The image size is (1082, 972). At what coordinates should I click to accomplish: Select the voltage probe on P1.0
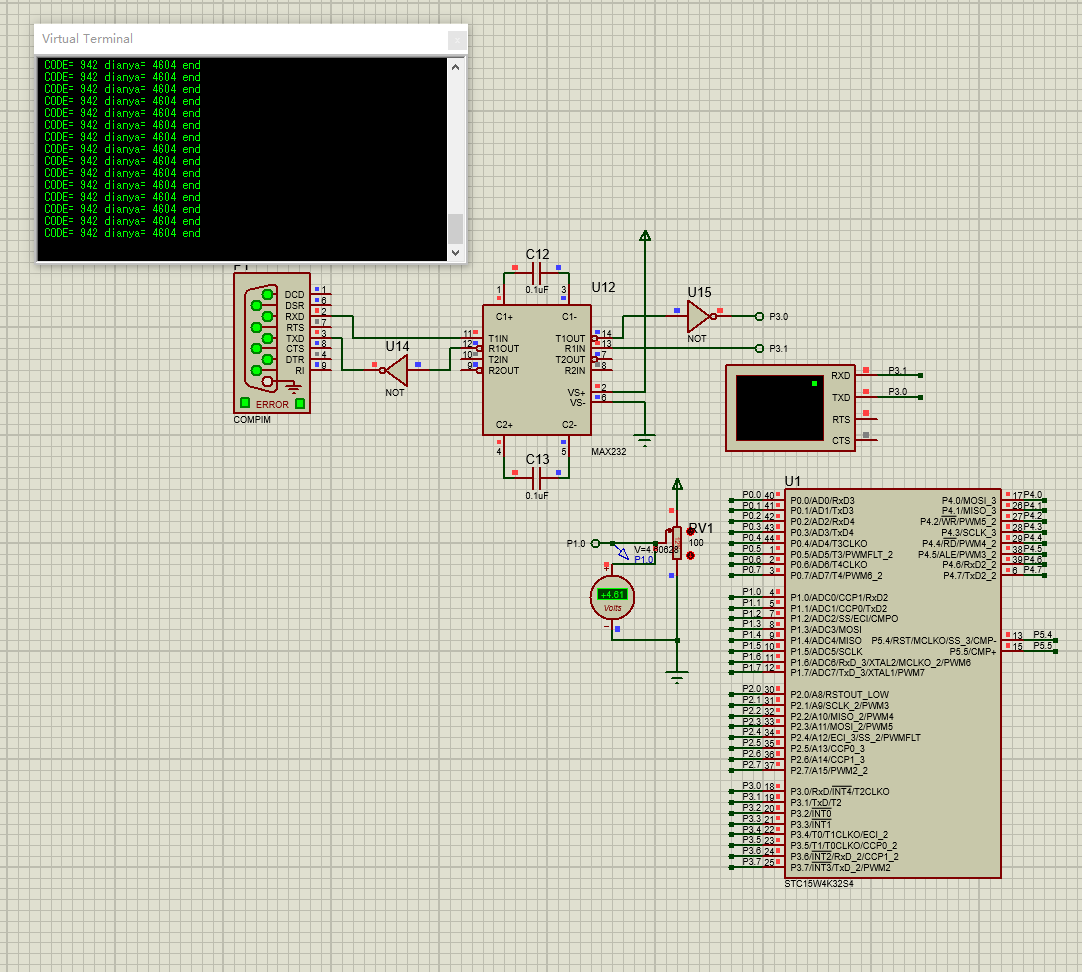click(623, 553)
